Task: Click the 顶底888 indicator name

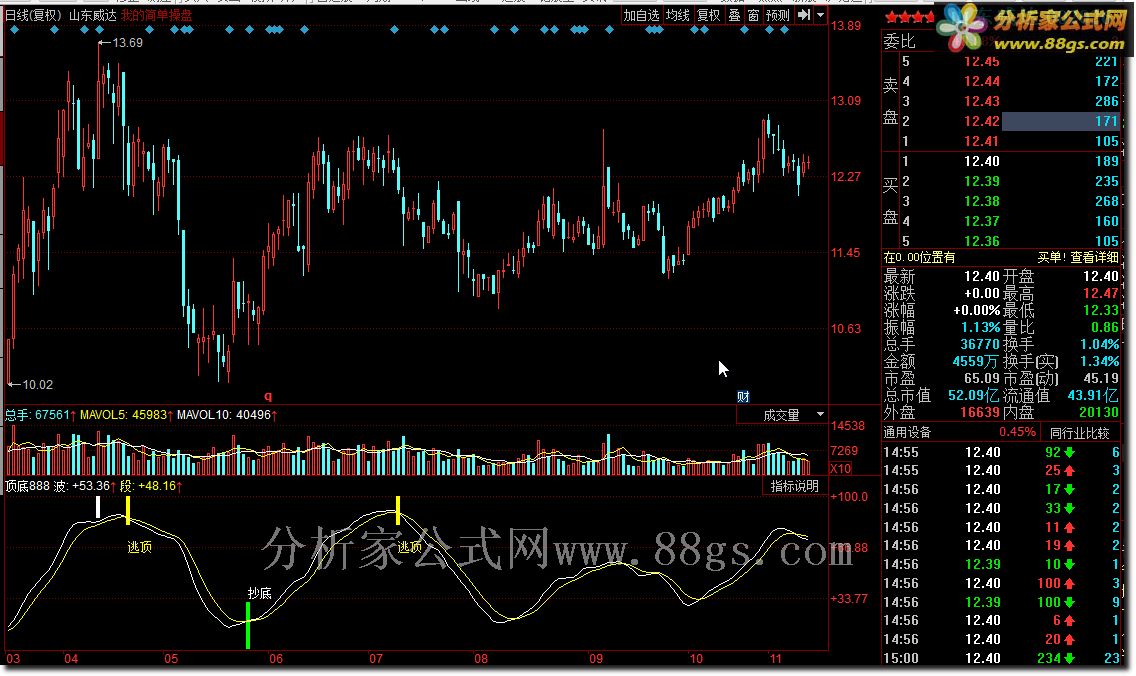Action: tap(28, 485)
